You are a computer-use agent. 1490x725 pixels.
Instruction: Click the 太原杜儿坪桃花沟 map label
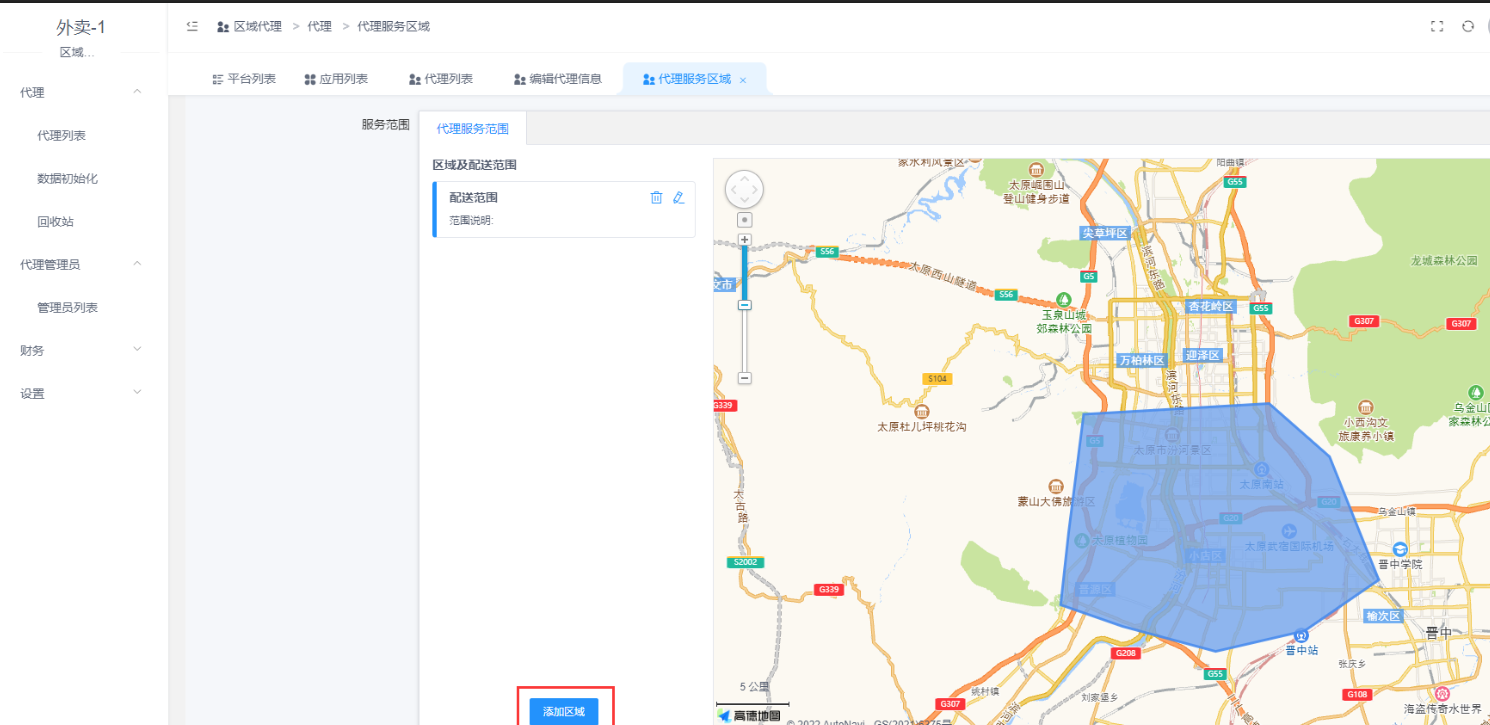pos(922,426)
